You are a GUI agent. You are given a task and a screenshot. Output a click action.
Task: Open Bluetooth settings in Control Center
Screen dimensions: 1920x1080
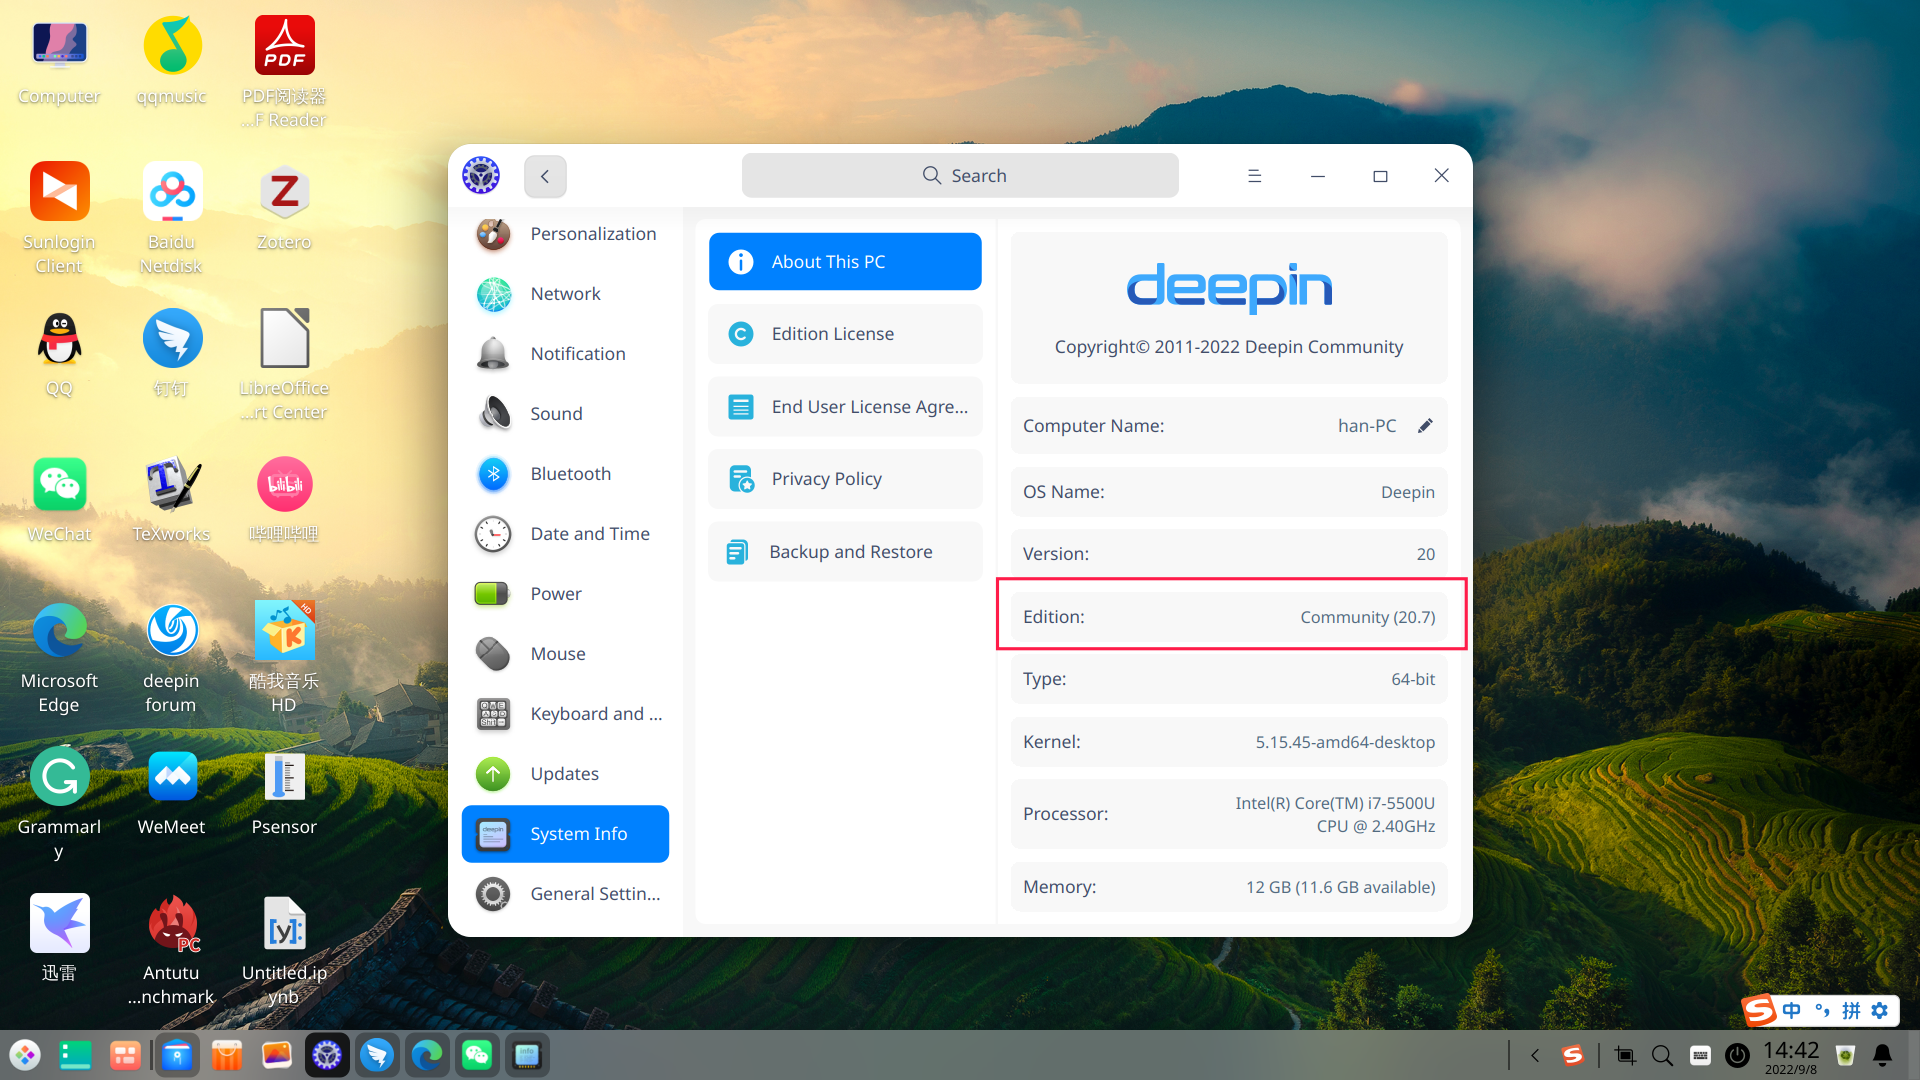tap(571, 473)
